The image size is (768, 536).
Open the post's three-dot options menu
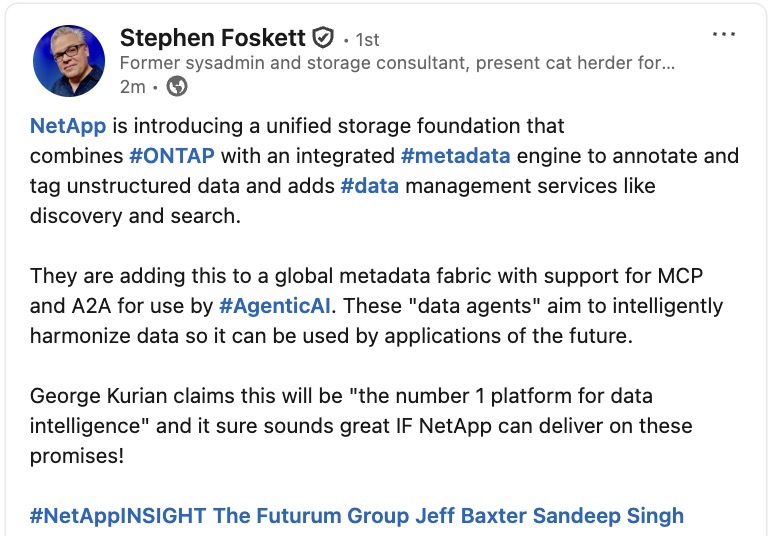tap(723, 34)
